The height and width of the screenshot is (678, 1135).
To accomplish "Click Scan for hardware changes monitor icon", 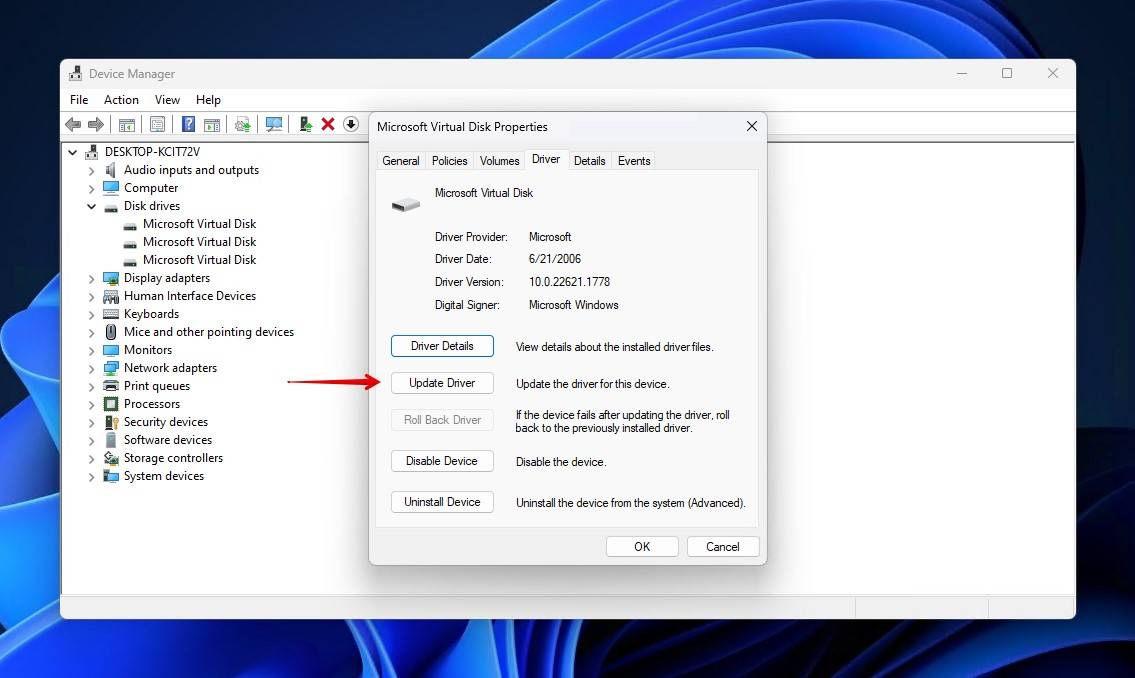I will pos(274,124).
